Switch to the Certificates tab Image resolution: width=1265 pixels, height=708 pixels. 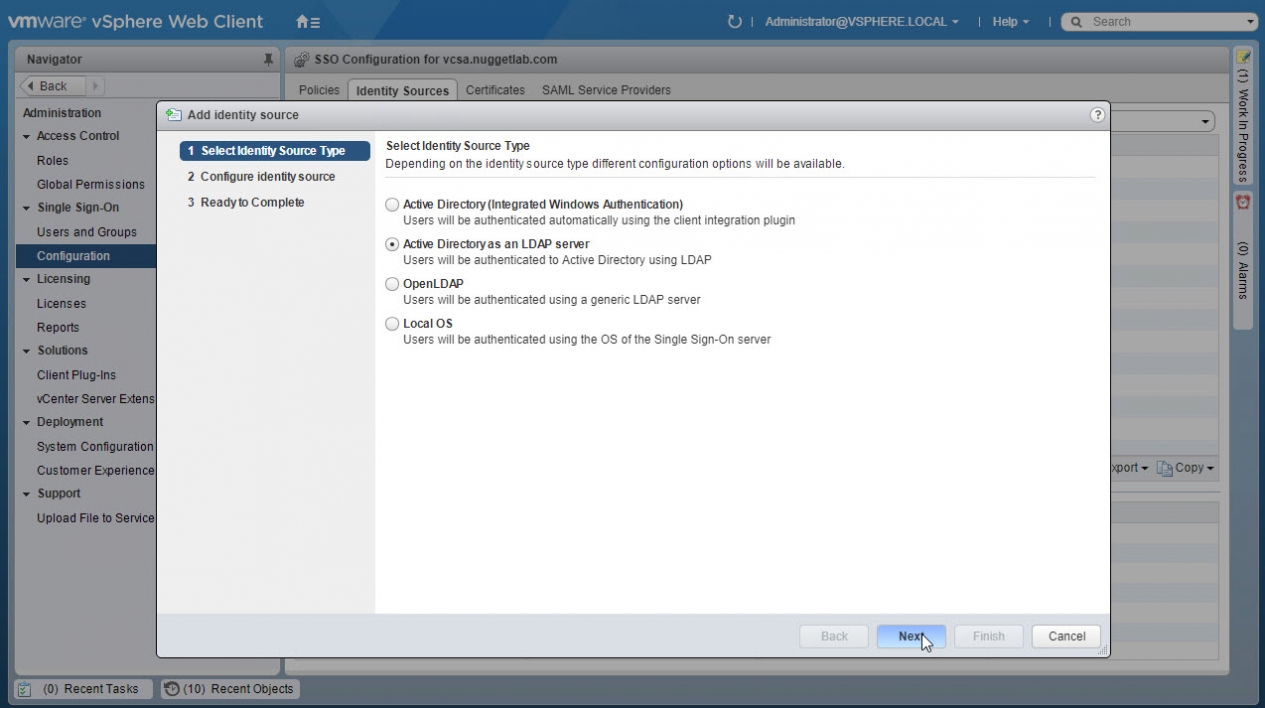[x=495, y=90]
